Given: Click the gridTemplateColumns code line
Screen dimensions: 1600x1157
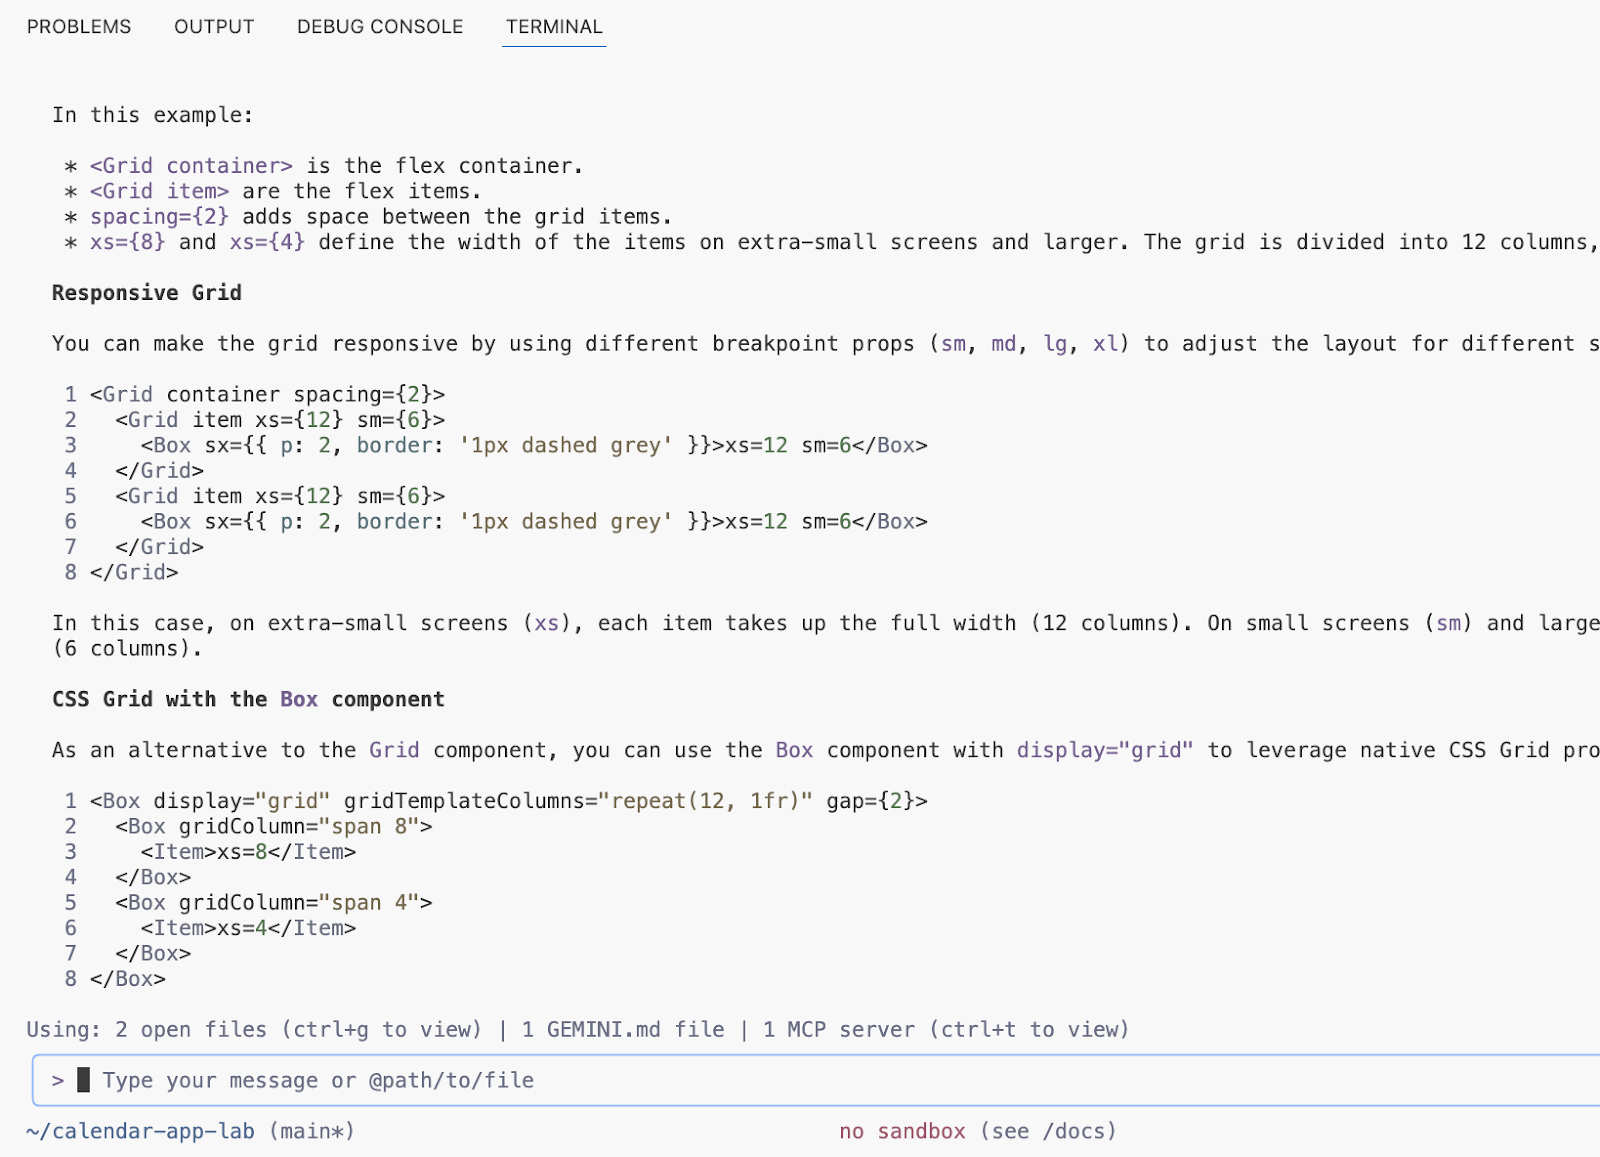Looking at the screenshot, I should pyautogui.click(x=508, y=801).
